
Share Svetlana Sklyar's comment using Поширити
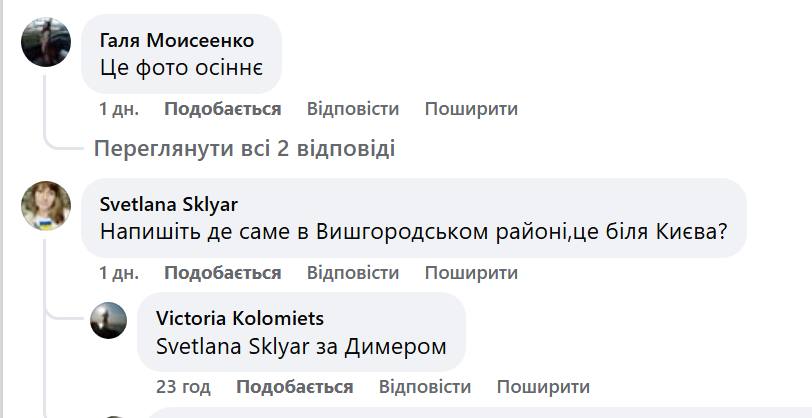(471, 272)
